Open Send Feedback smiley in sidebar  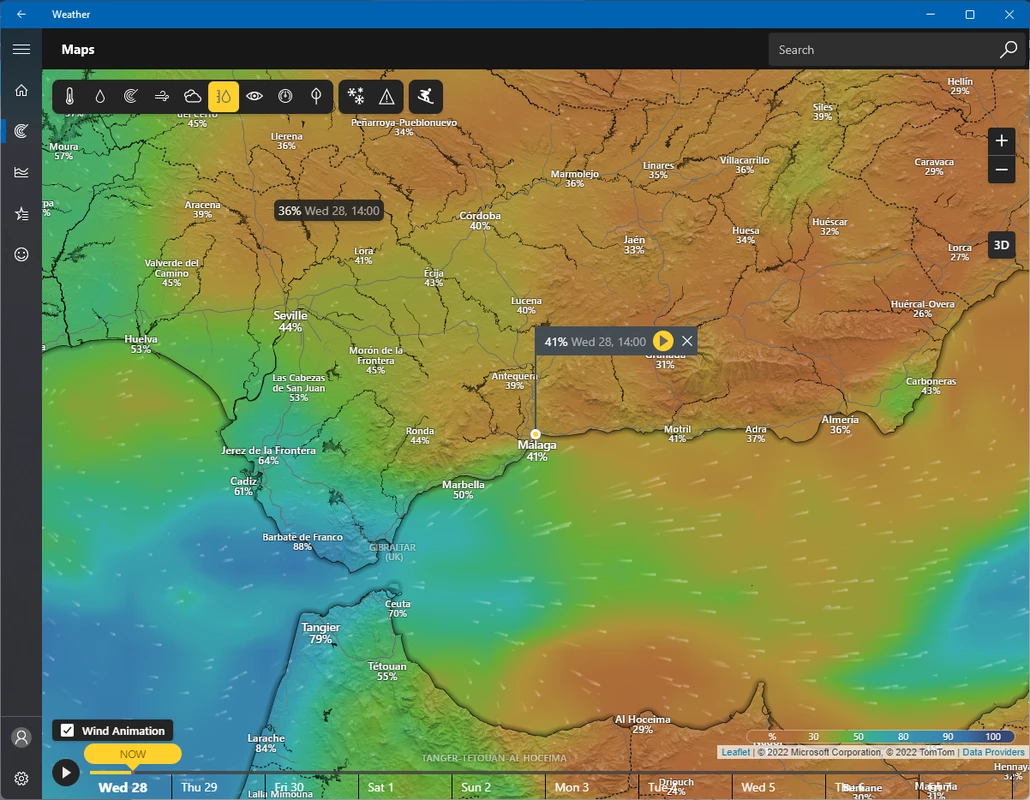[21, 254]
